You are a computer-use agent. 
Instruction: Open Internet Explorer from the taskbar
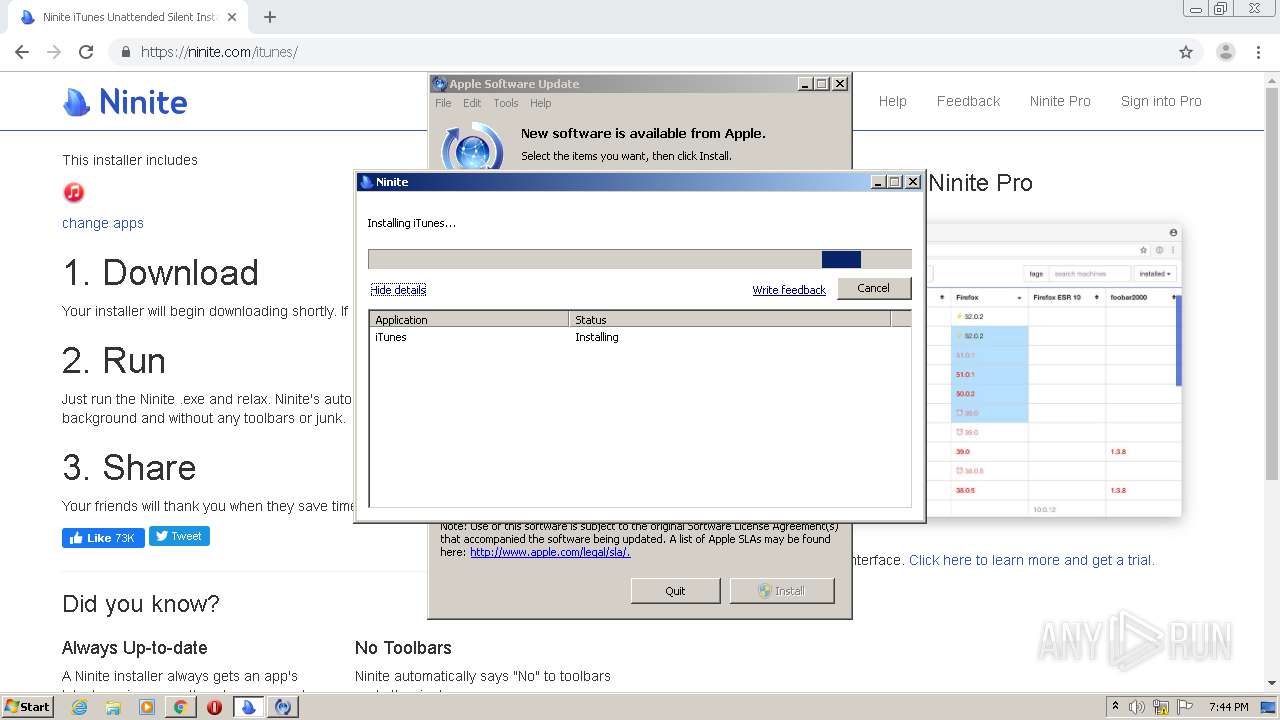click(x=80, y=707)
